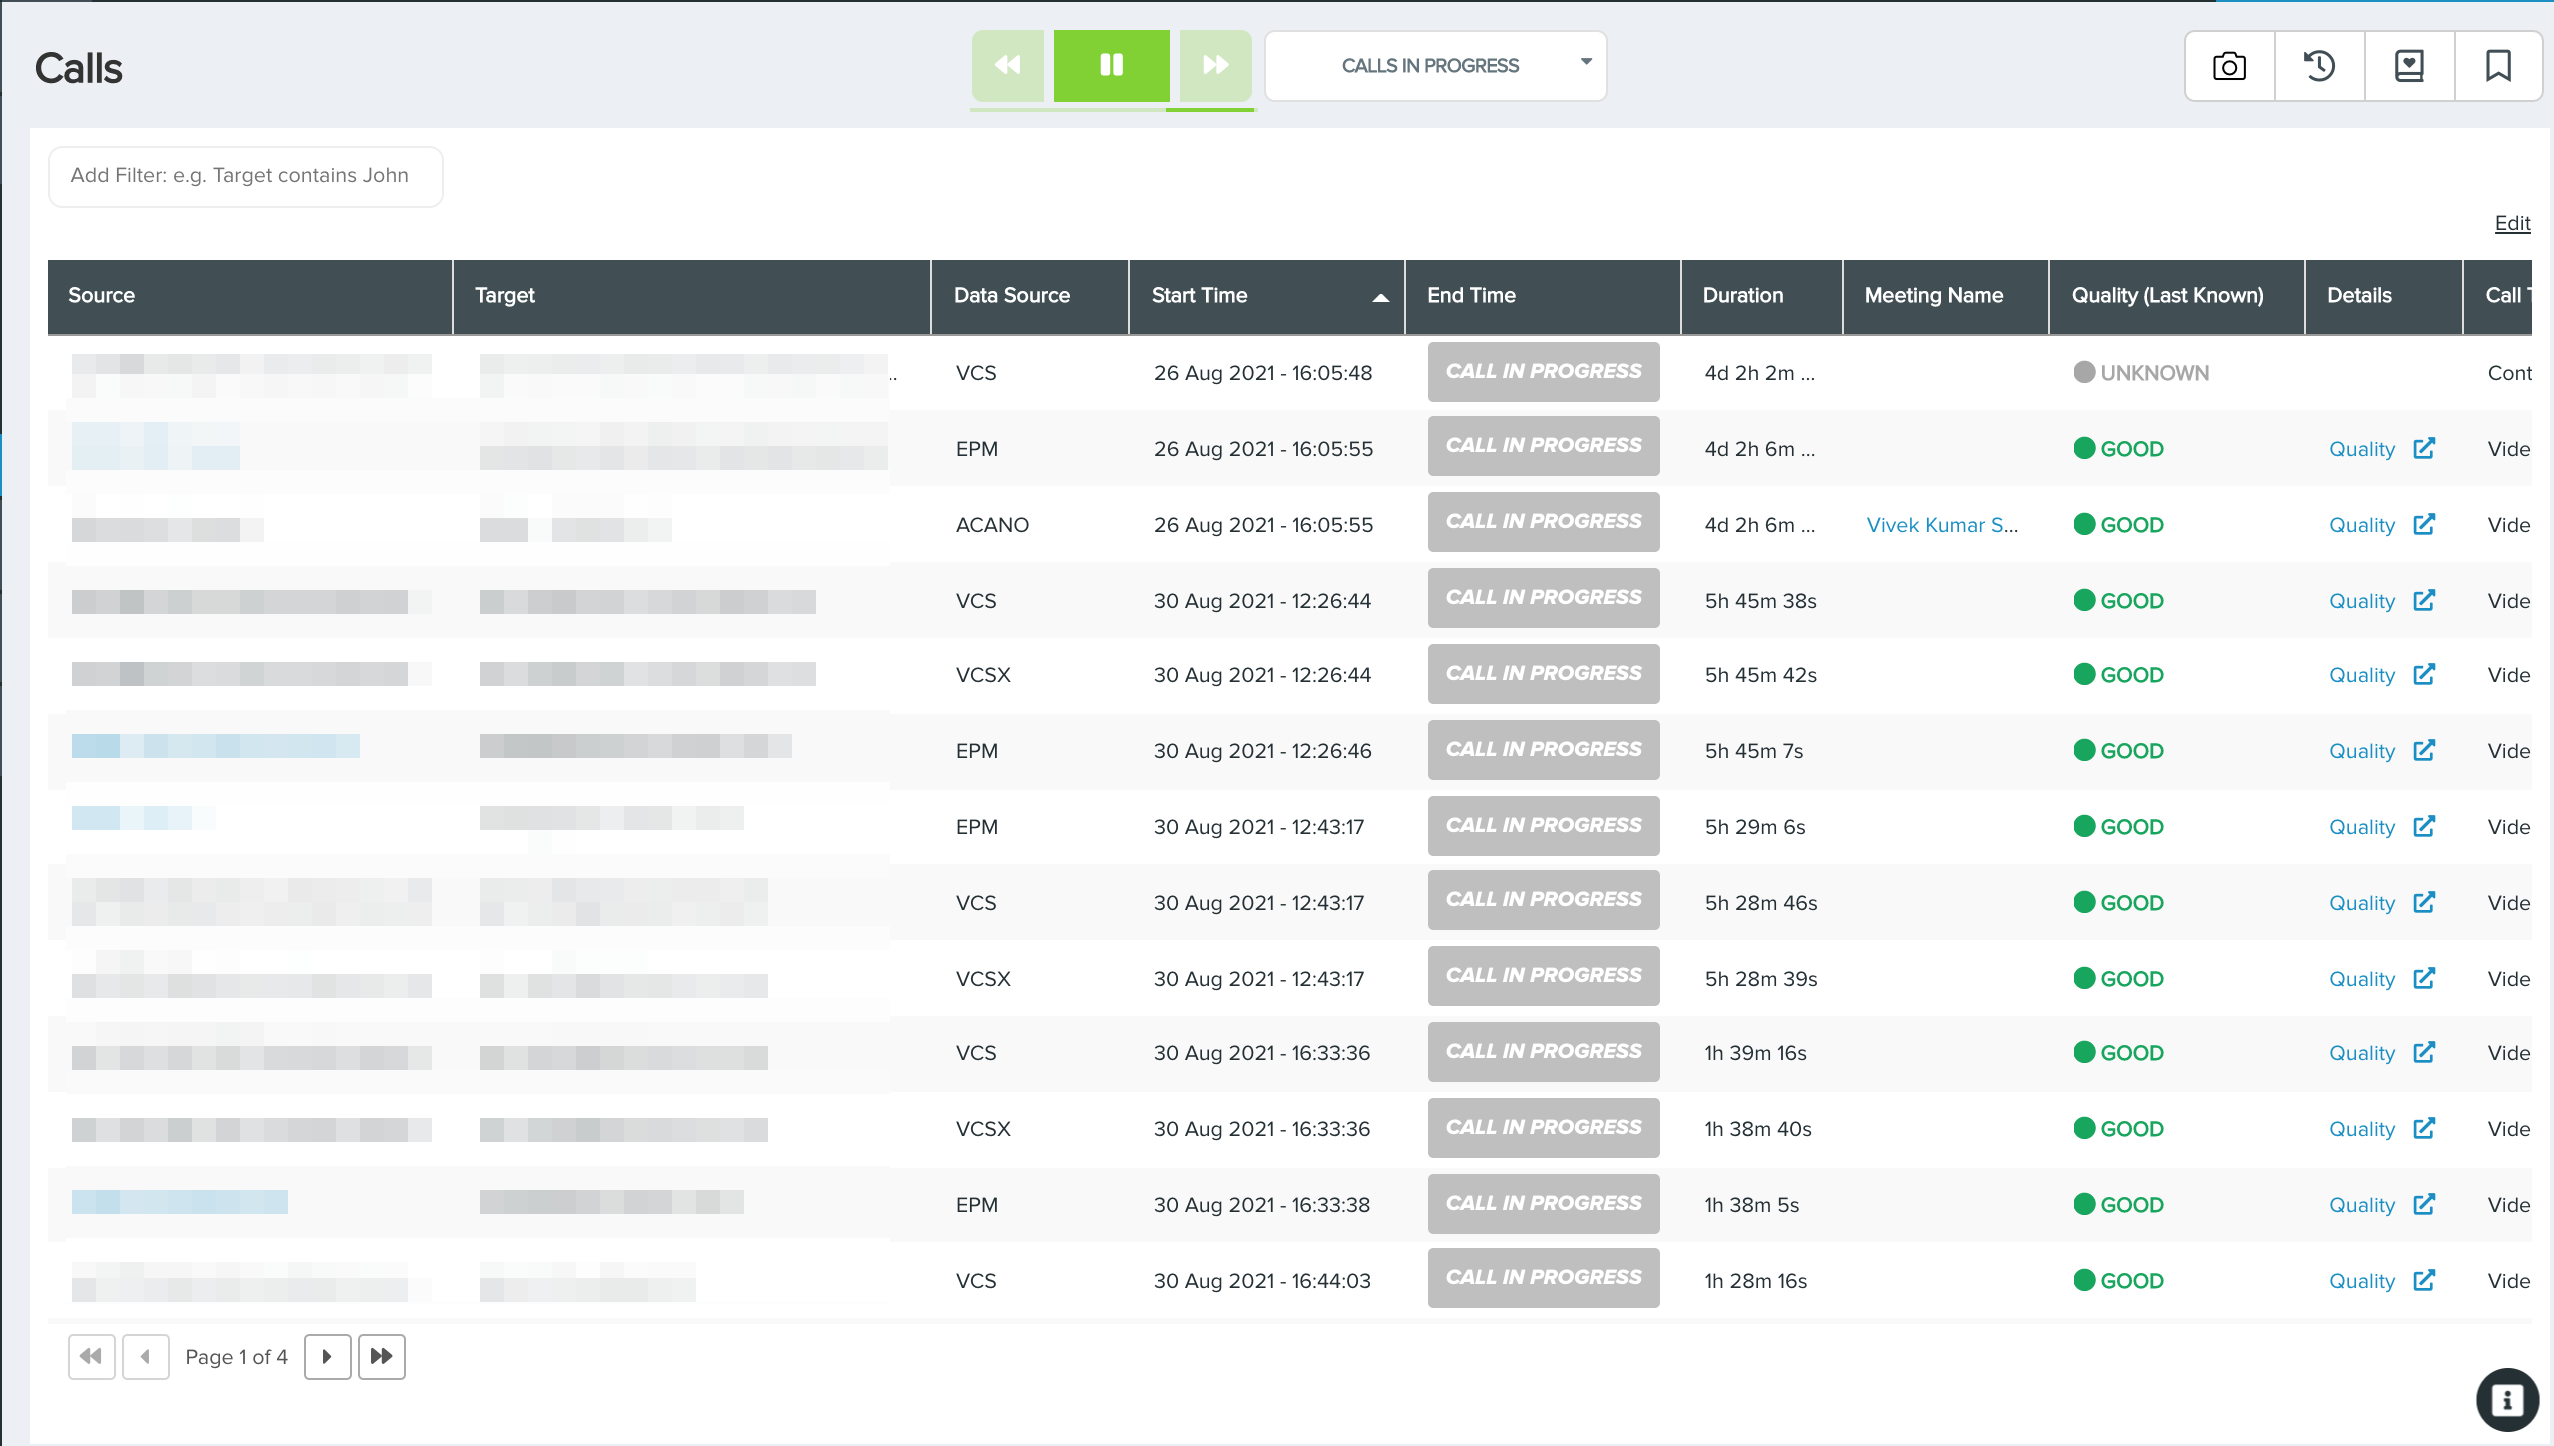Click Call In Progress badge for 16:44:03 call
This screenshot has height=1446, width=2554.
1543,1277
